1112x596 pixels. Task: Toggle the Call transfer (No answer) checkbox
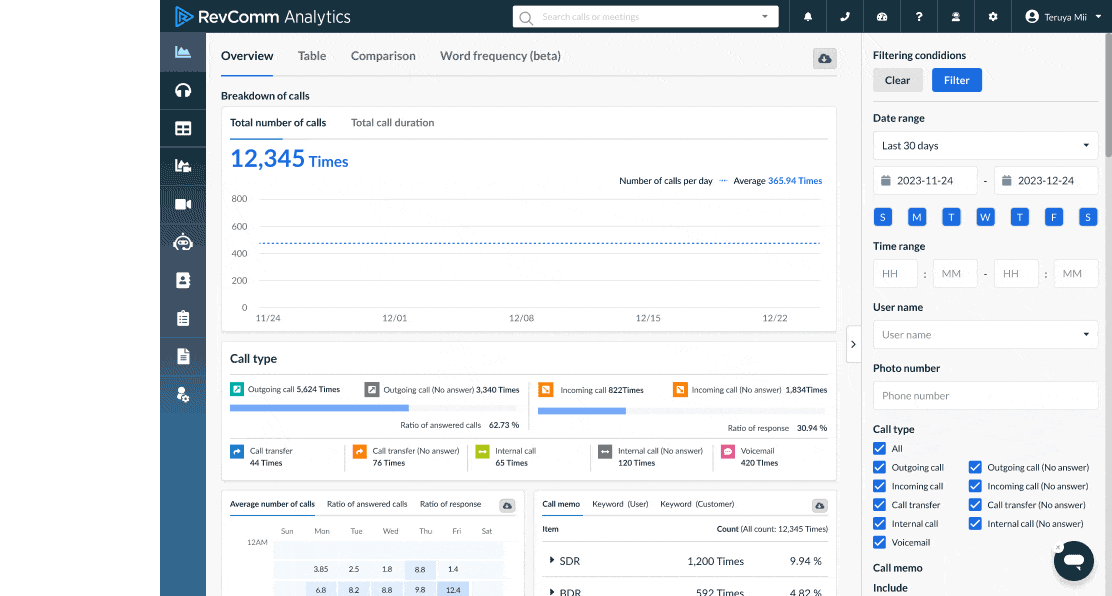pyautogui.click(x=975, y=505)
